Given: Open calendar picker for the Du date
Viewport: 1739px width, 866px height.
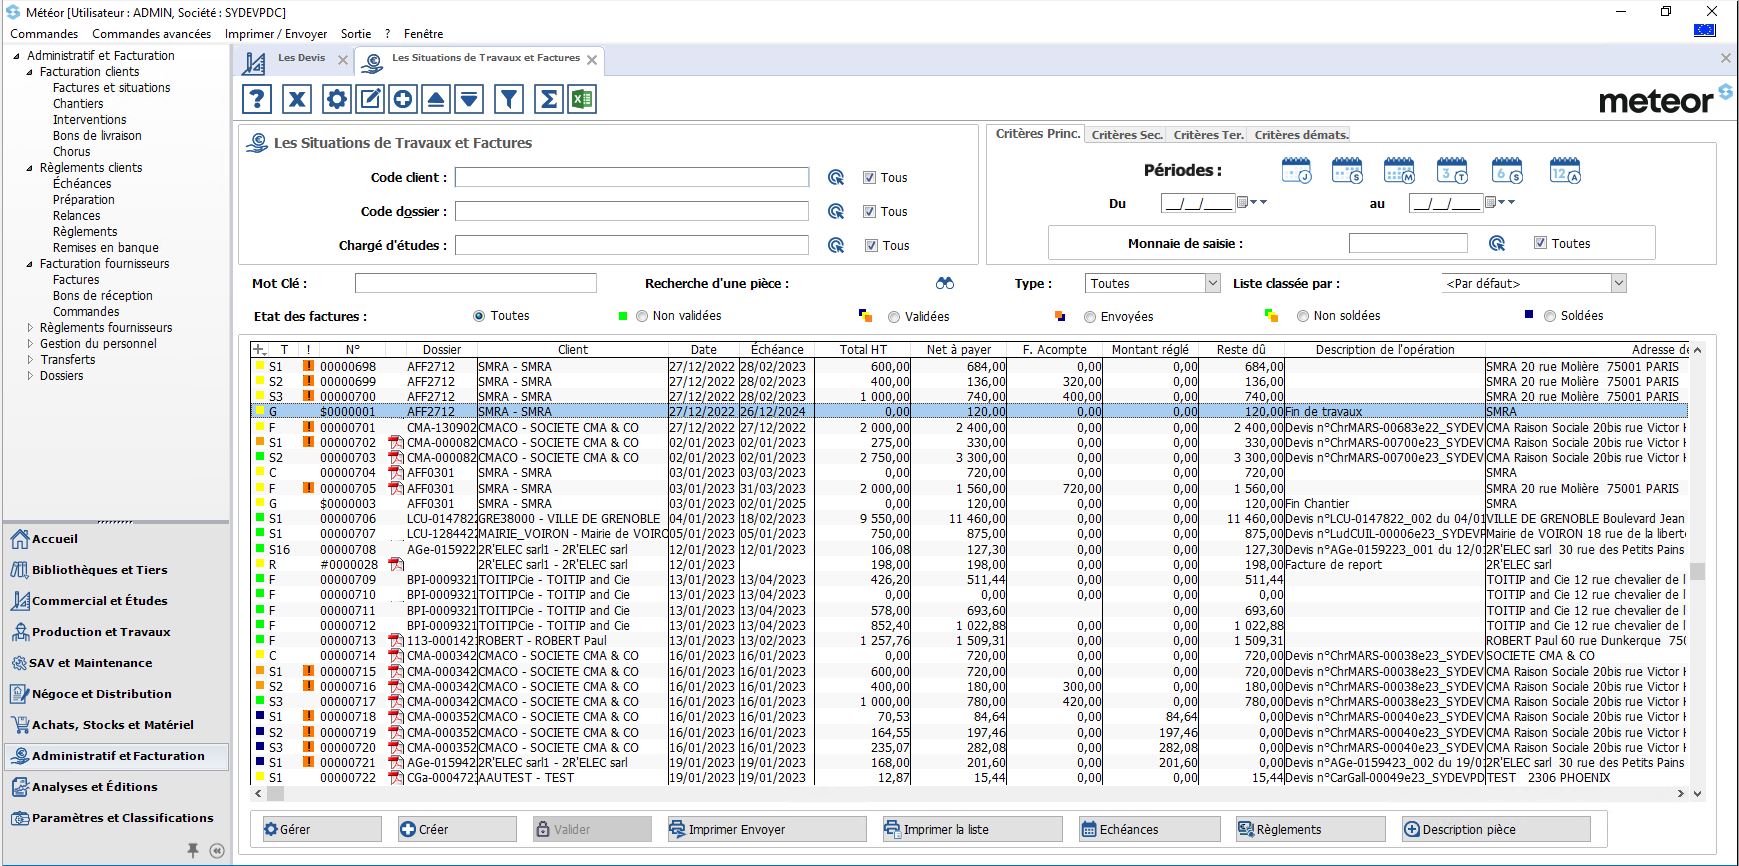Looking at the screenshot, I should point(1243,202).
